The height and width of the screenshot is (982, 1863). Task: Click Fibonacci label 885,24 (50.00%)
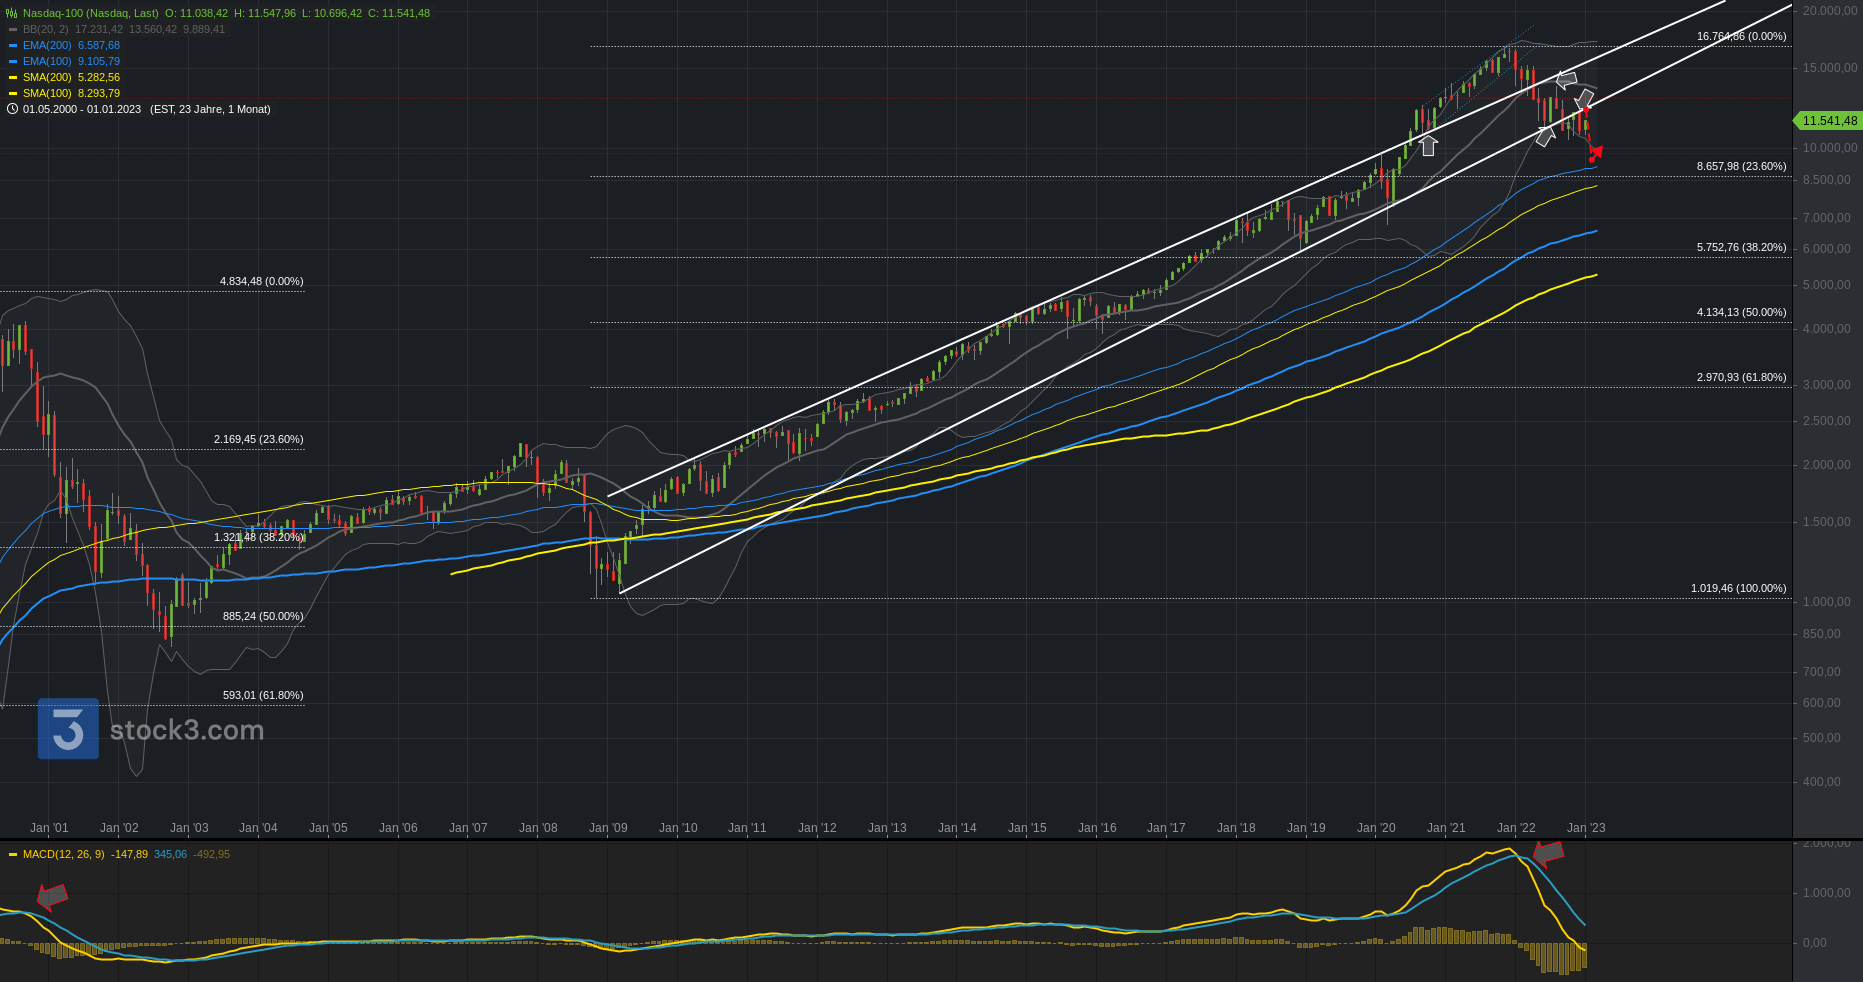tap(263, 616)
